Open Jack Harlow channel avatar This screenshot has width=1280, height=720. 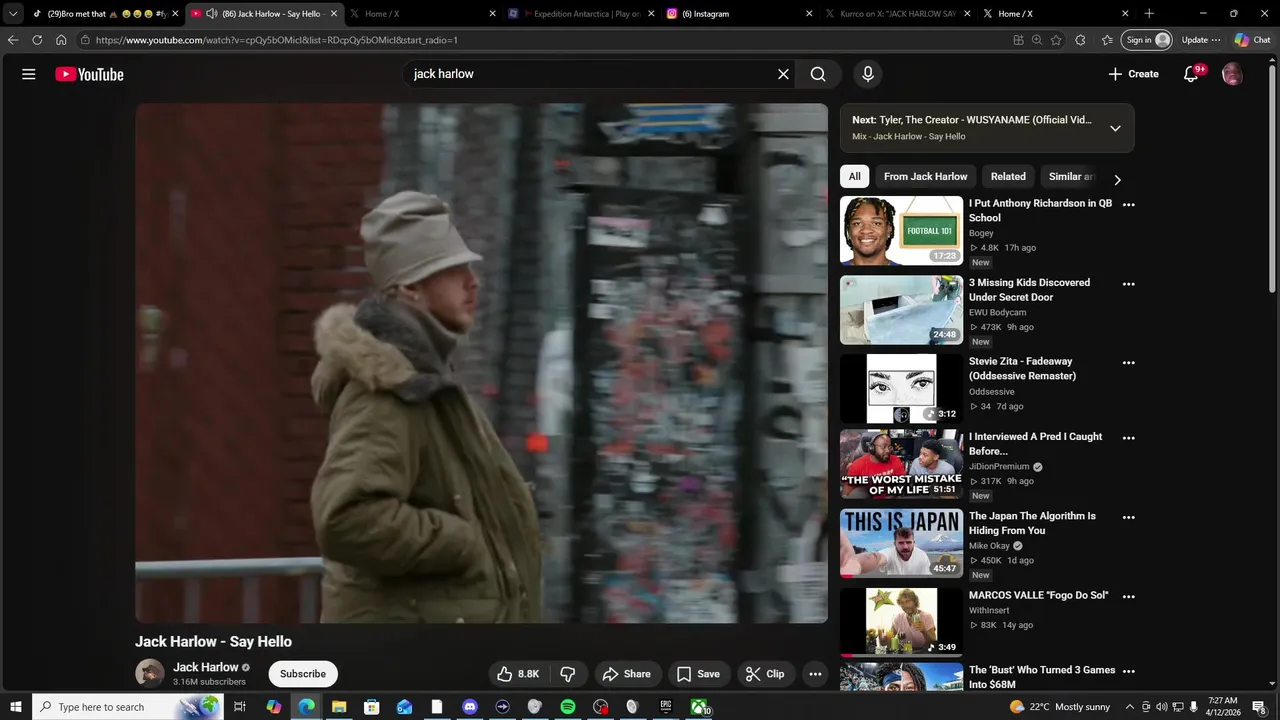coord(150,674)
